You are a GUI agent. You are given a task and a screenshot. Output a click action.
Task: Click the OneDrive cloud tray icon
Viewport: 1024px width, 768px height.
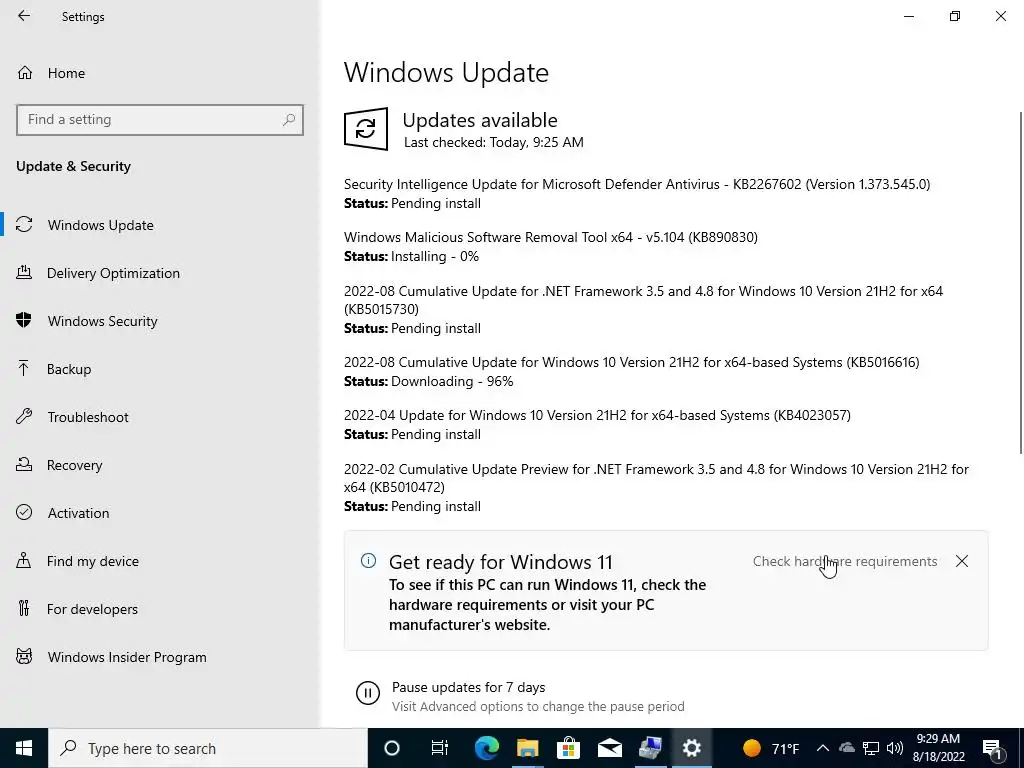(x=846, y=748)
